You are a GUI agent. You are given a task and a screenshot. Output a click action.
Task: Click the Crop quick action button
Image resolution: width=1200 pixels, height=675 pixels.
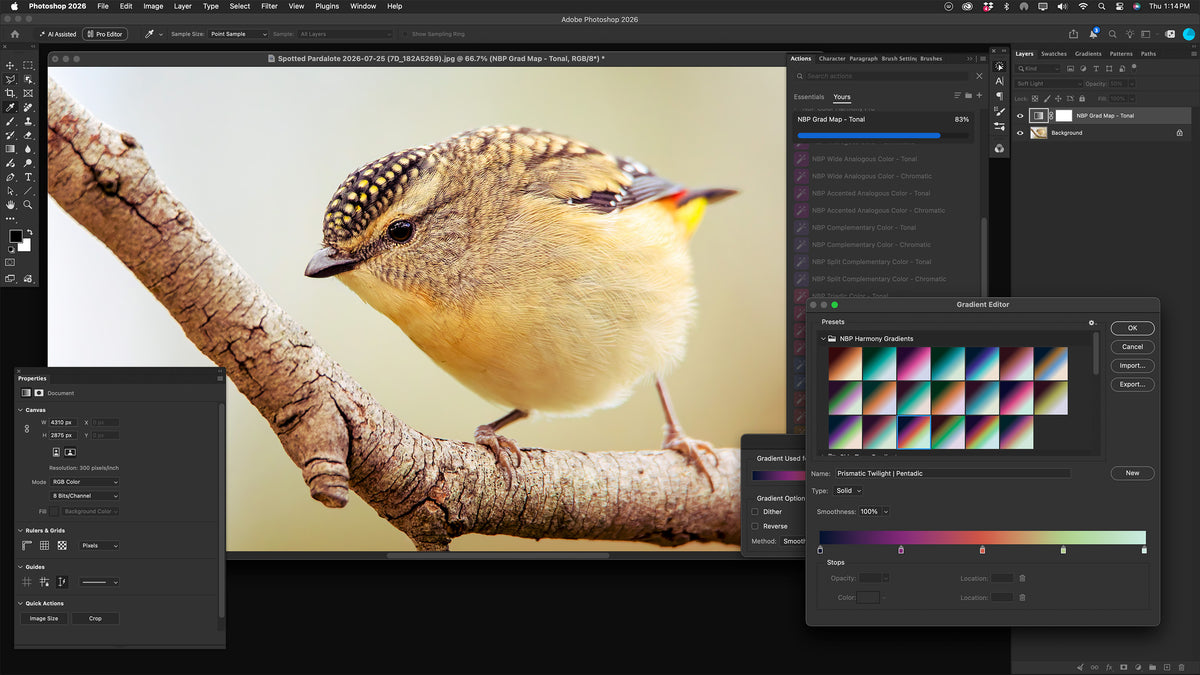point(95,619)
